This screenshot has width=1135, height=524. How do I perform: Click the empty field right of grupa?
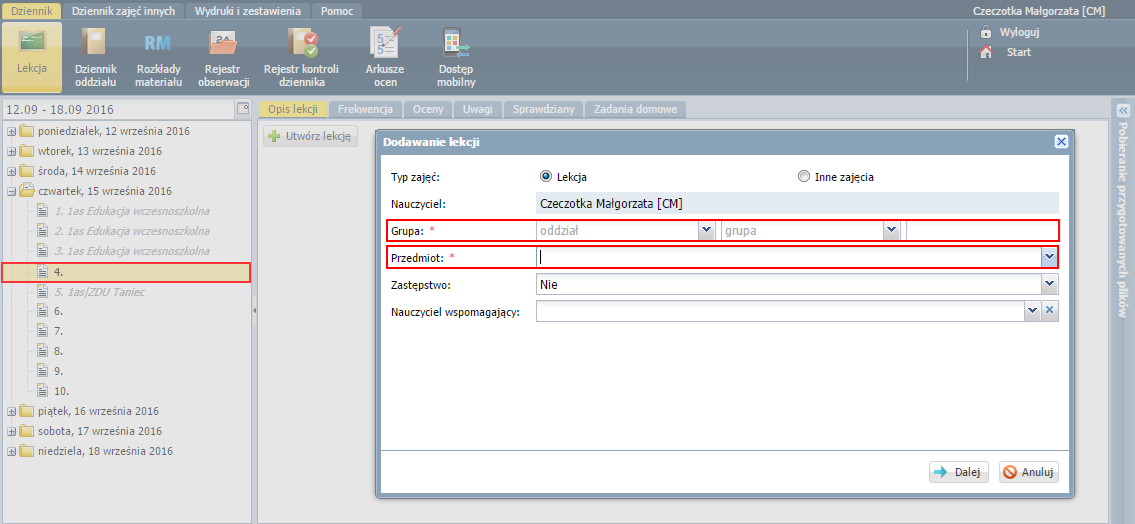point(982,230)
